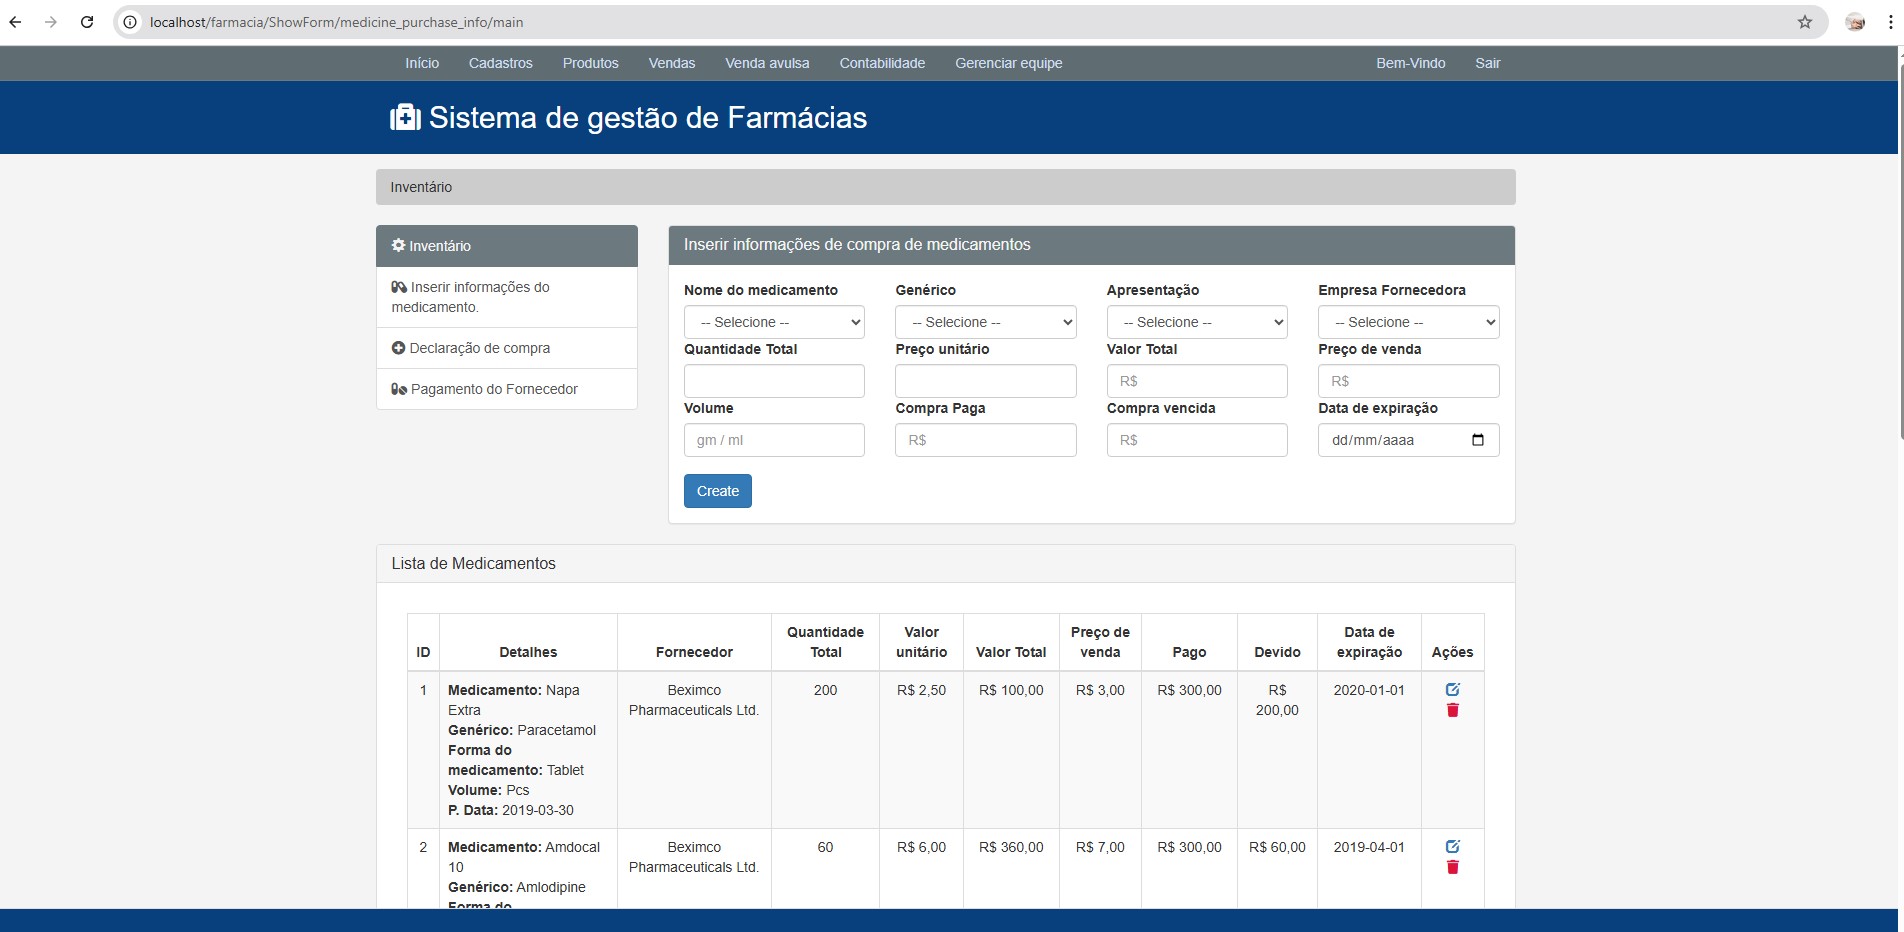Click the trash icon for Amdocal 10

coord(1452,868)
